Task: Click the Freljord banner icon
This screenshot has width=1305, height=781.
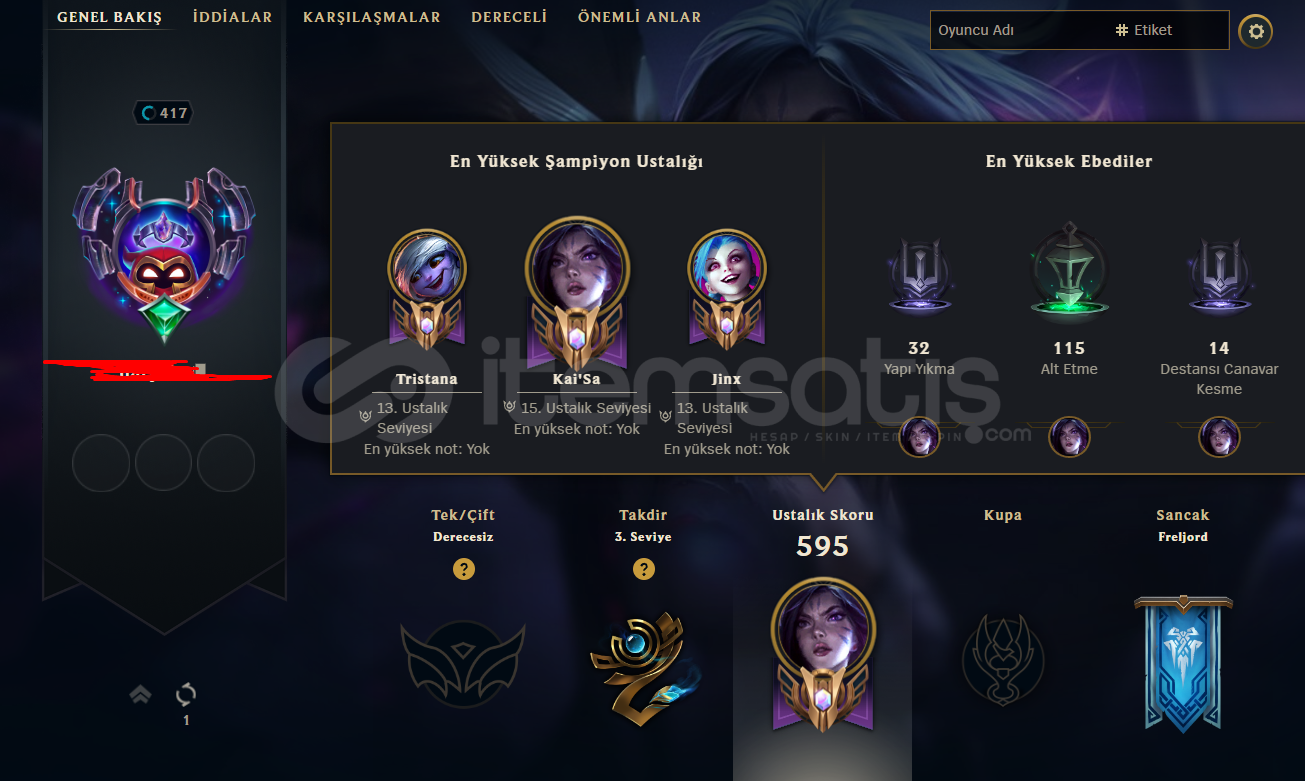Action: tap(1183, 662)
